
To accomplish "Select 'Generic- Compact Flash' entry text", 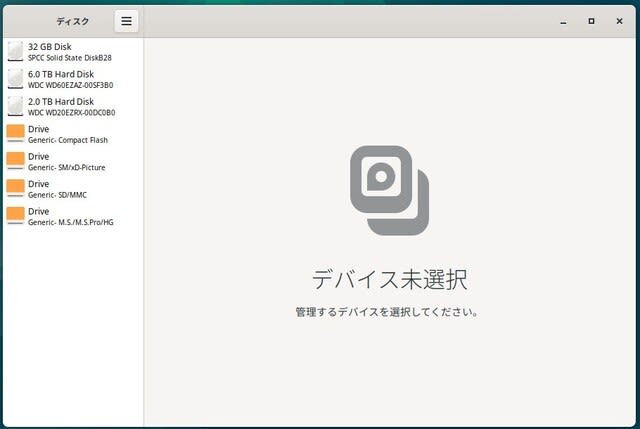I will [68, 140].
